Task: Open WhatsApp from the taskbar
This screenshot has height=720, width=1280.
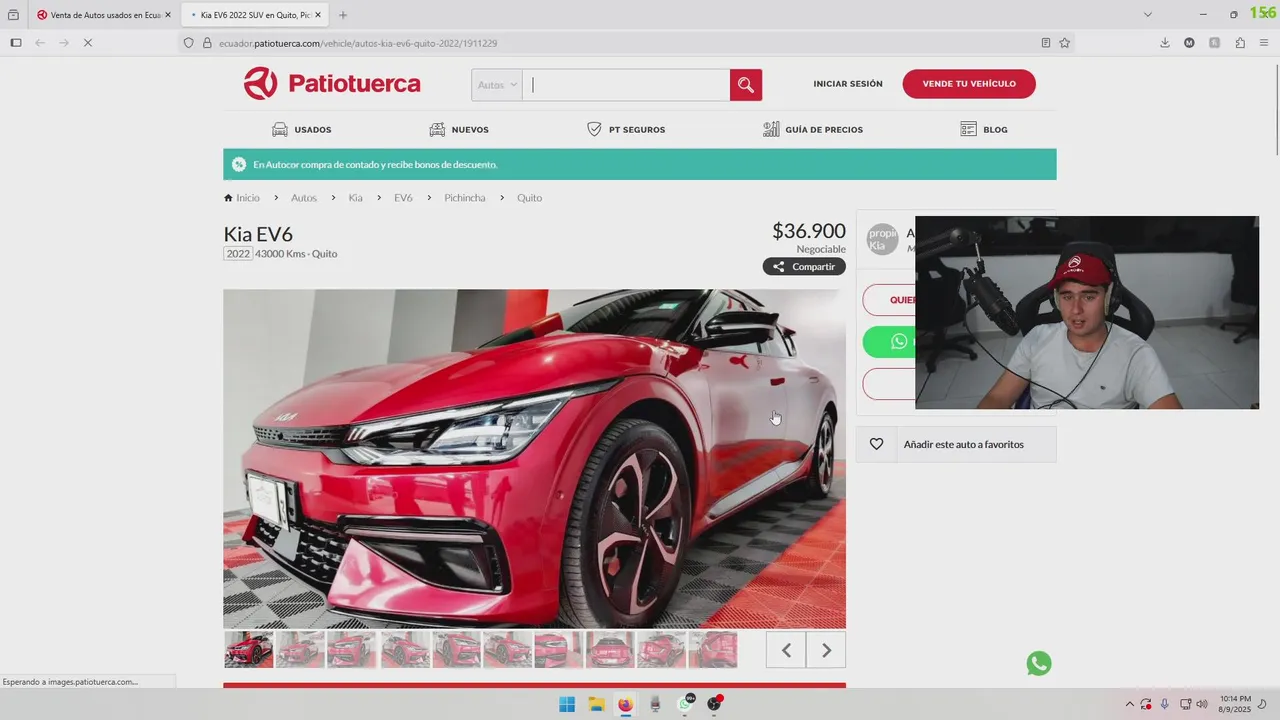Action: tap(686, 704)
